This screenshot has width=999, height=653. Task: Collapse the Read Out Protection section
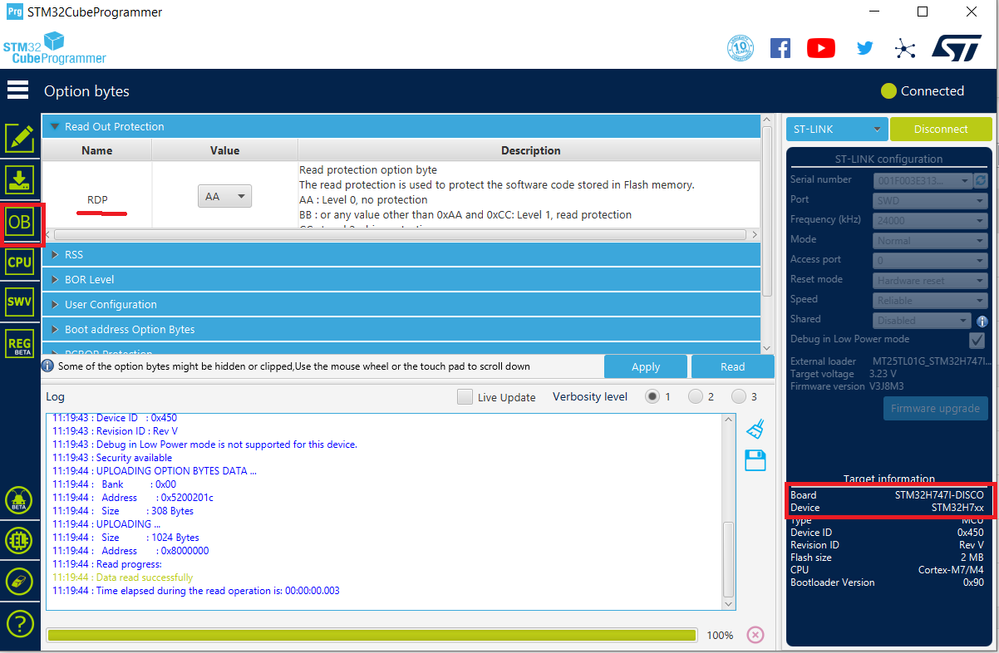click(x=401, y=127)
